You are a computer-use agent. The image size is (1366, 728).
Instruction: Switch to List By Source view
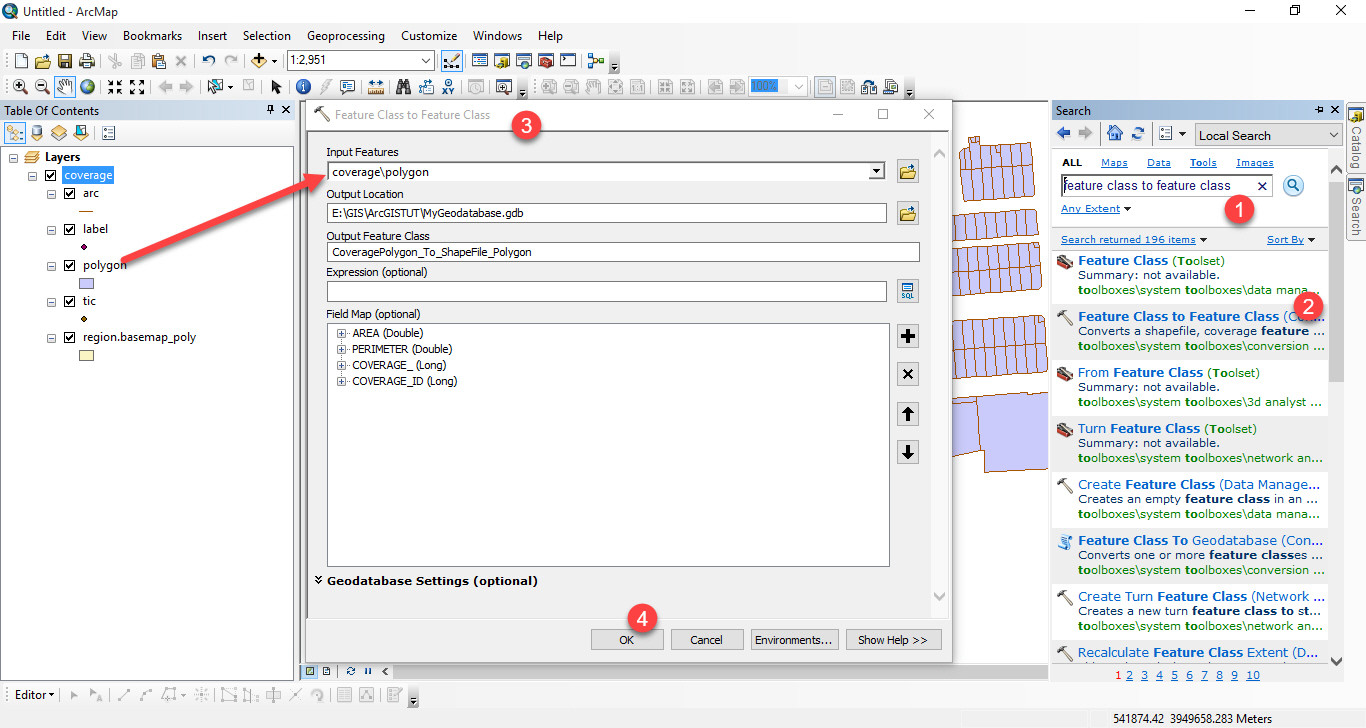coord(37,132)
